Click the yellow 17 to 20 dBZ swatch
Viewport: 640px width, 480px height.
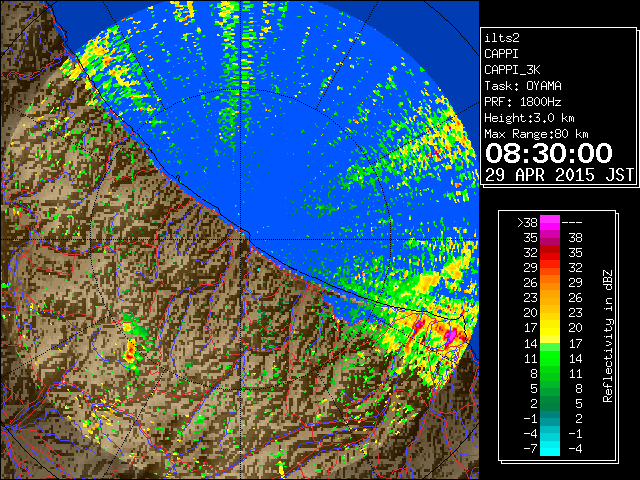(550, 328)
